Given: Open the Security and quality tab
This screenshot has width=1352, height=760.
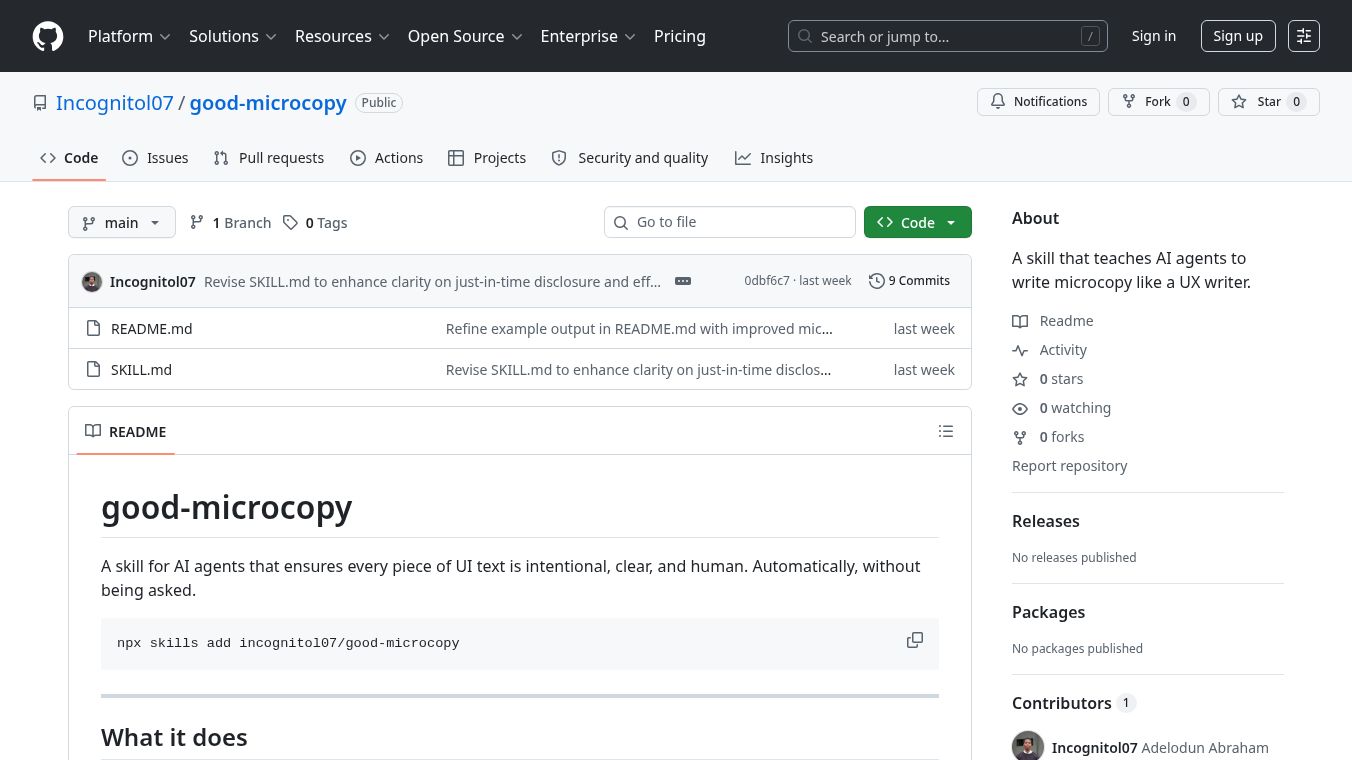Looking at the screenshot, I should point(630,158).
